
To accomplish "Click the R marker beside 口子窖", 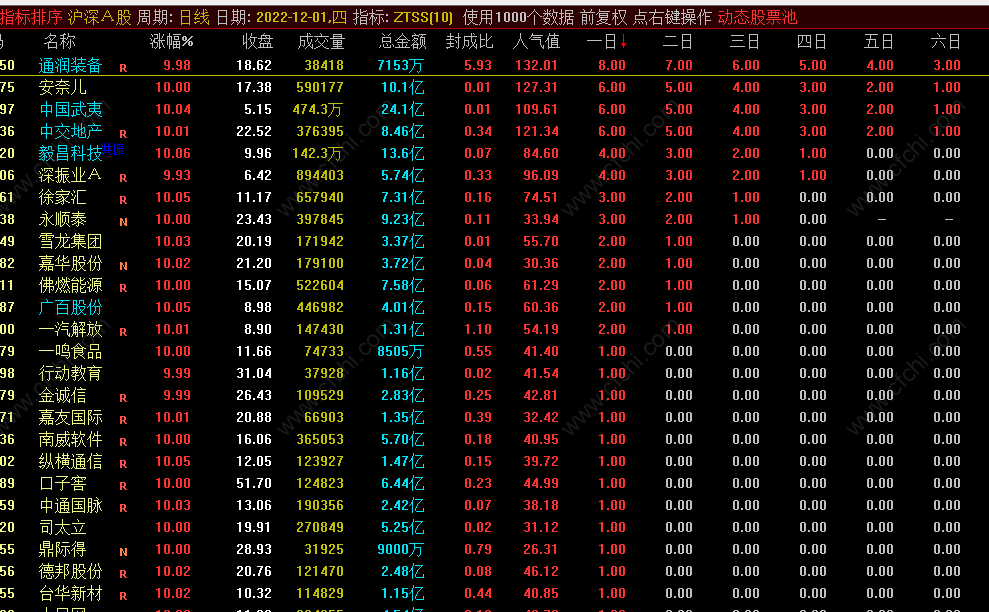I will (x=124, y=486).
